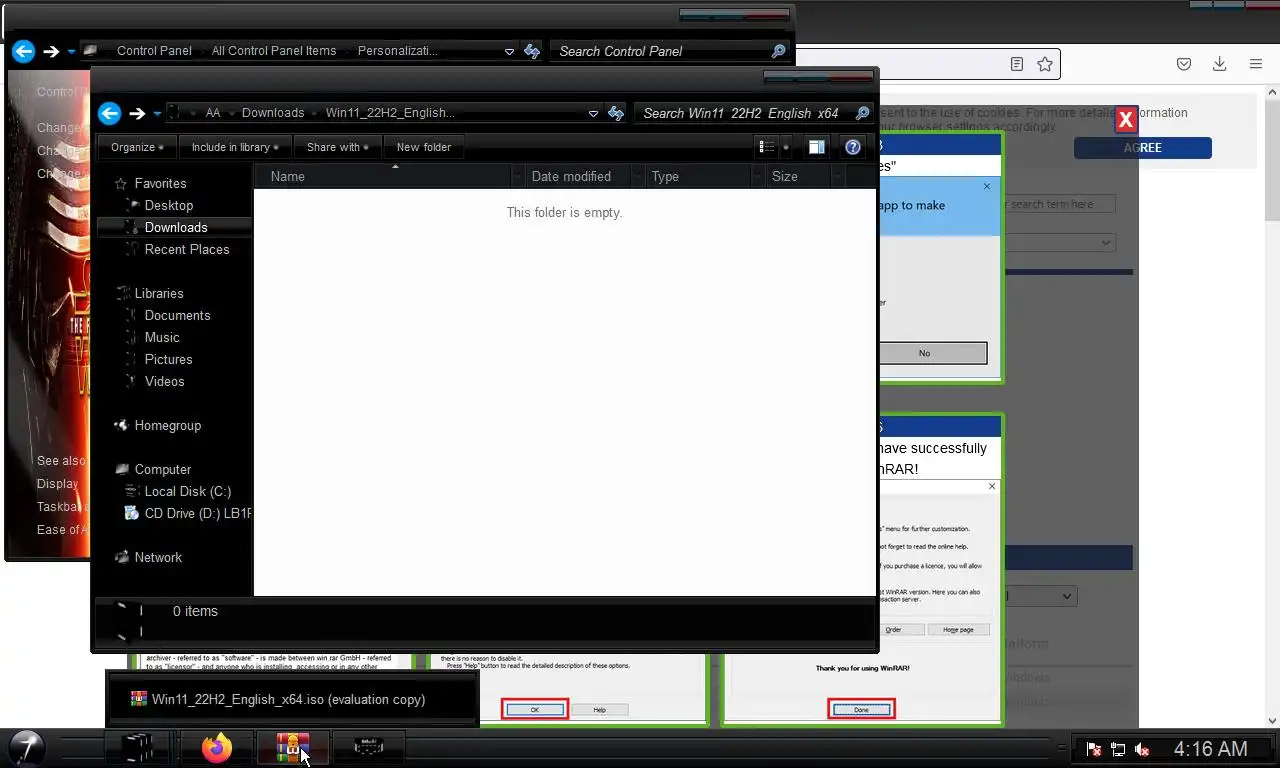Open Windows Explorer taskbar button

point(139,747)
